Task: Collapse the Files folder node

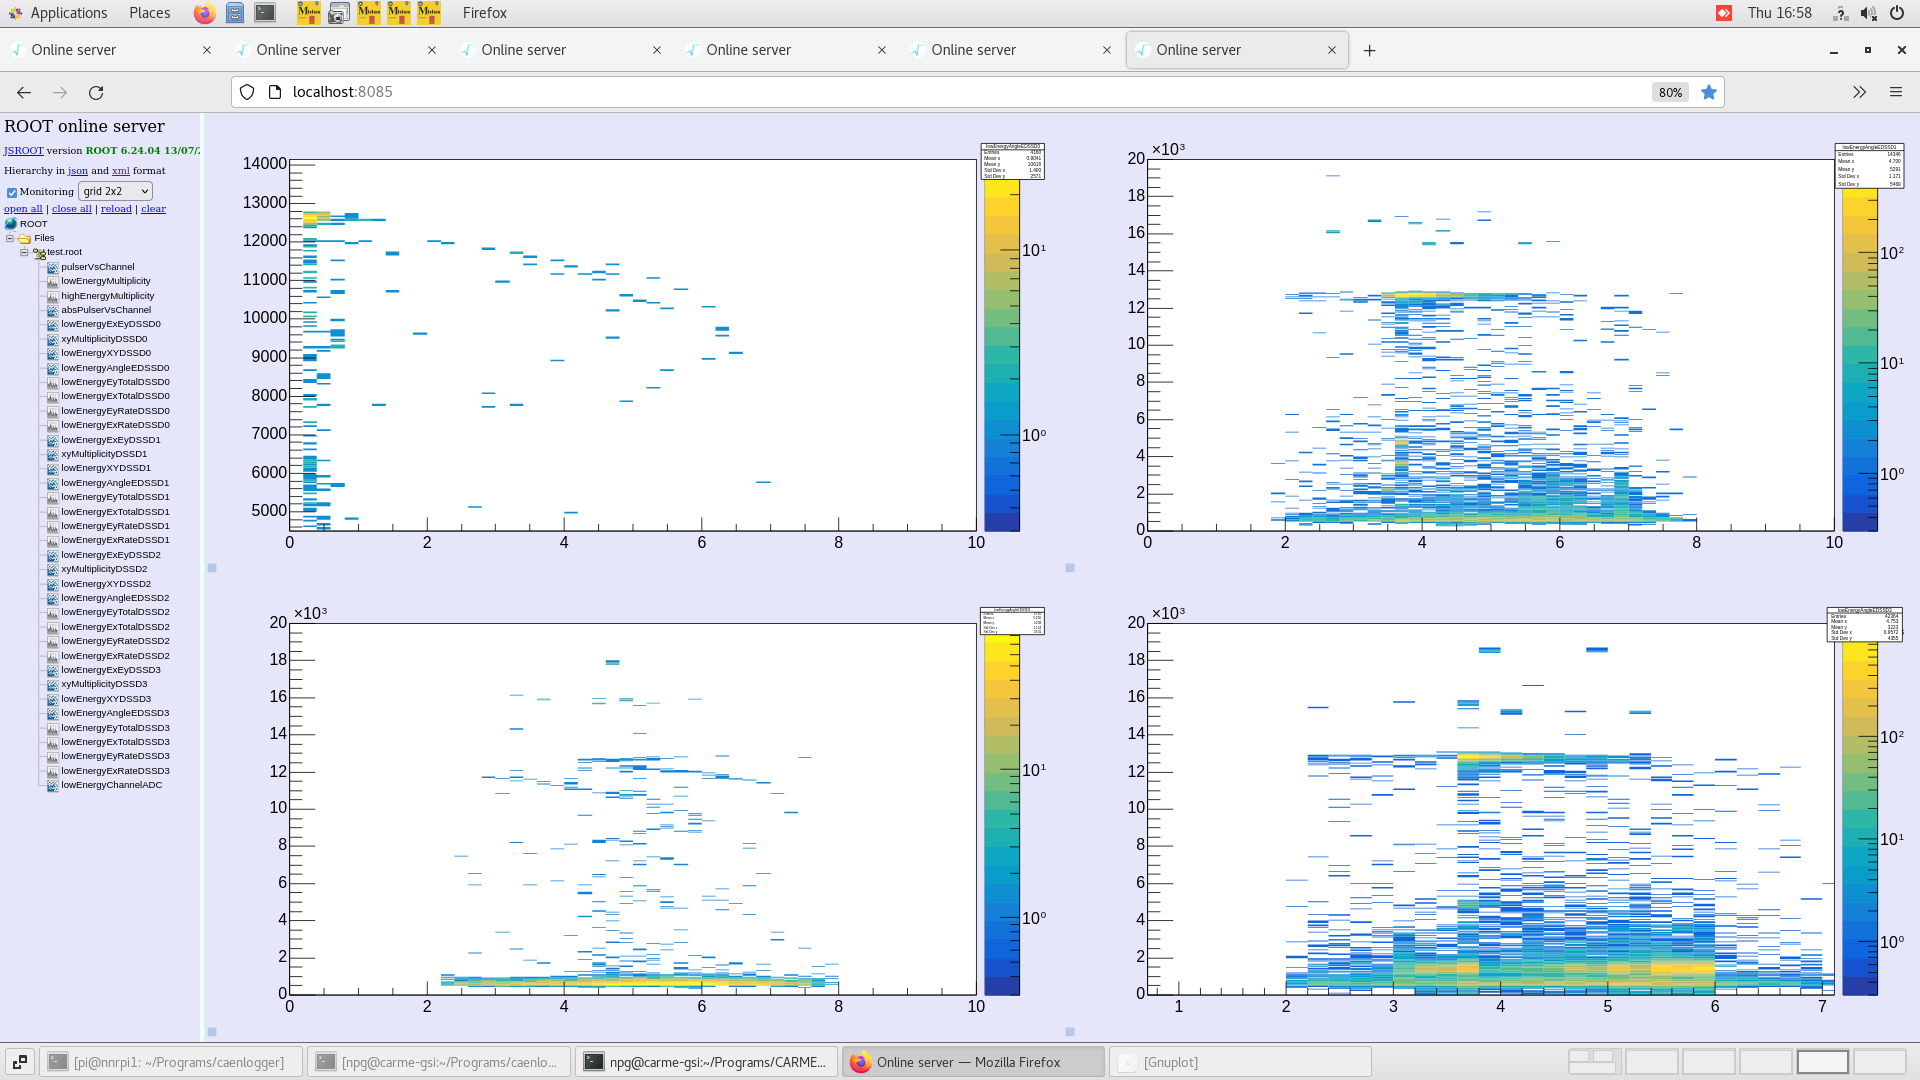Action: 10,238
